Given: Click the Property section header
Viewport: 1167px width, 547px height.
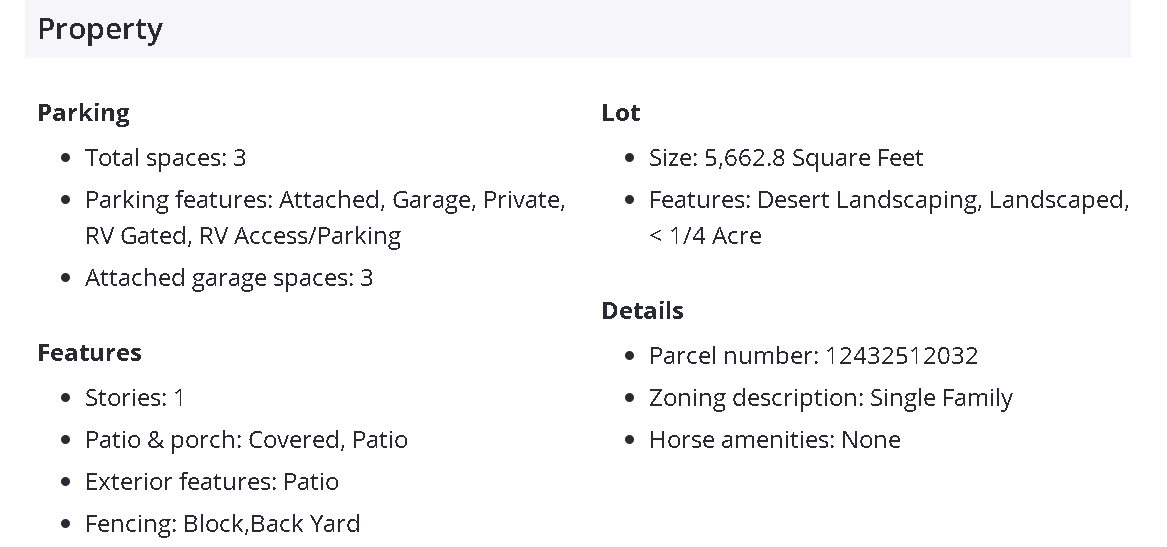Looking at the screenshot, I should tap(100, 30).
